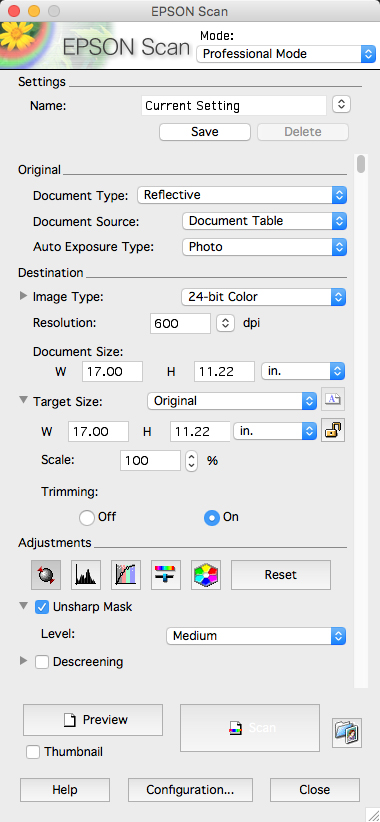Screen dimensions: 380x822
Task: Open the Configuration dialog button
Action: 190,789
